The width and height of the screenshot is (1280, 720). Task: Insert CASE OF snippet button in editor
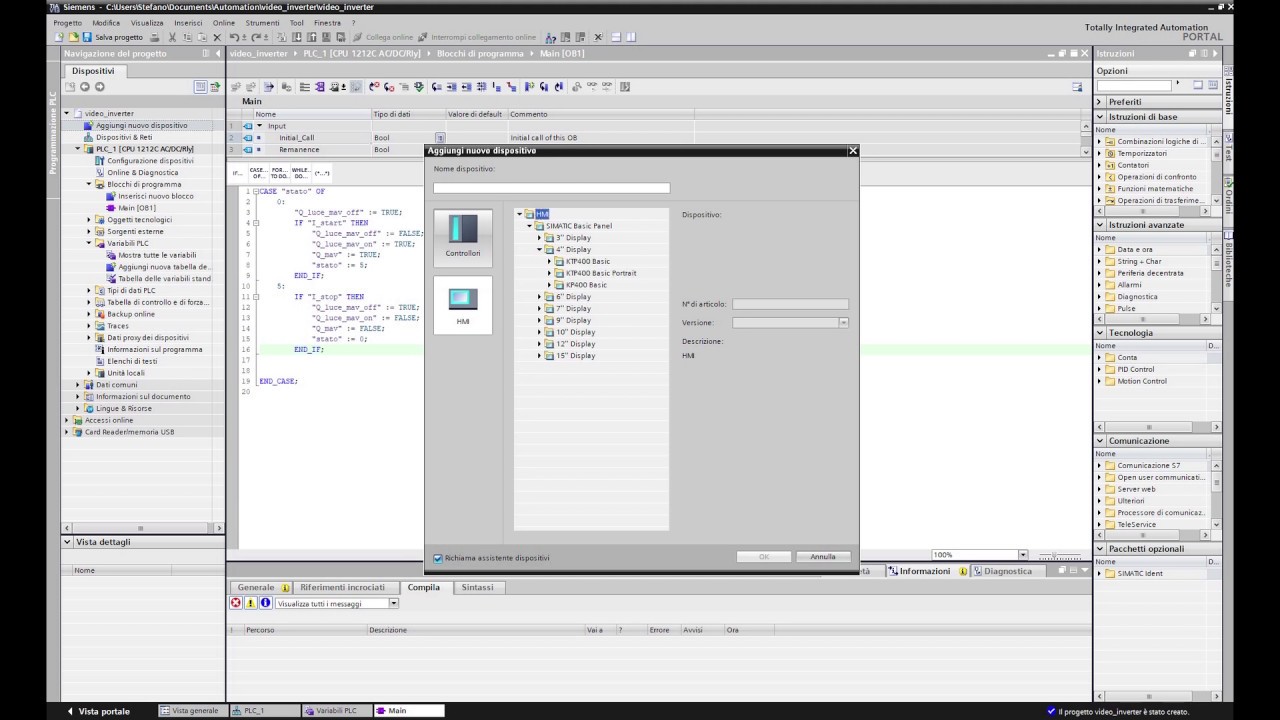[x=258, y=172]
